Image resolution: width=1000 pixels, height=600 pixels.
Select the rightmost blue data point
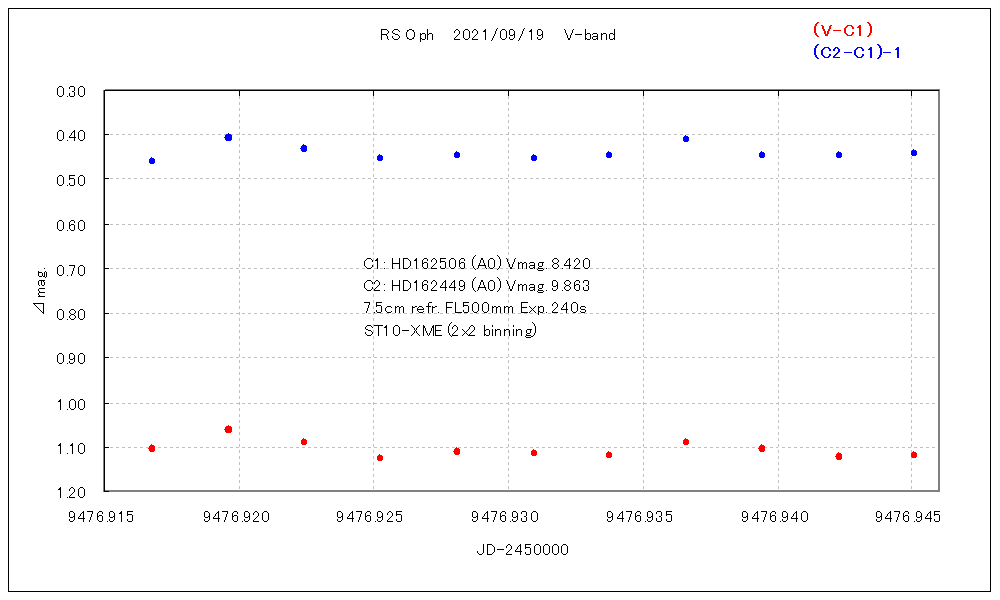coord(914,153)
